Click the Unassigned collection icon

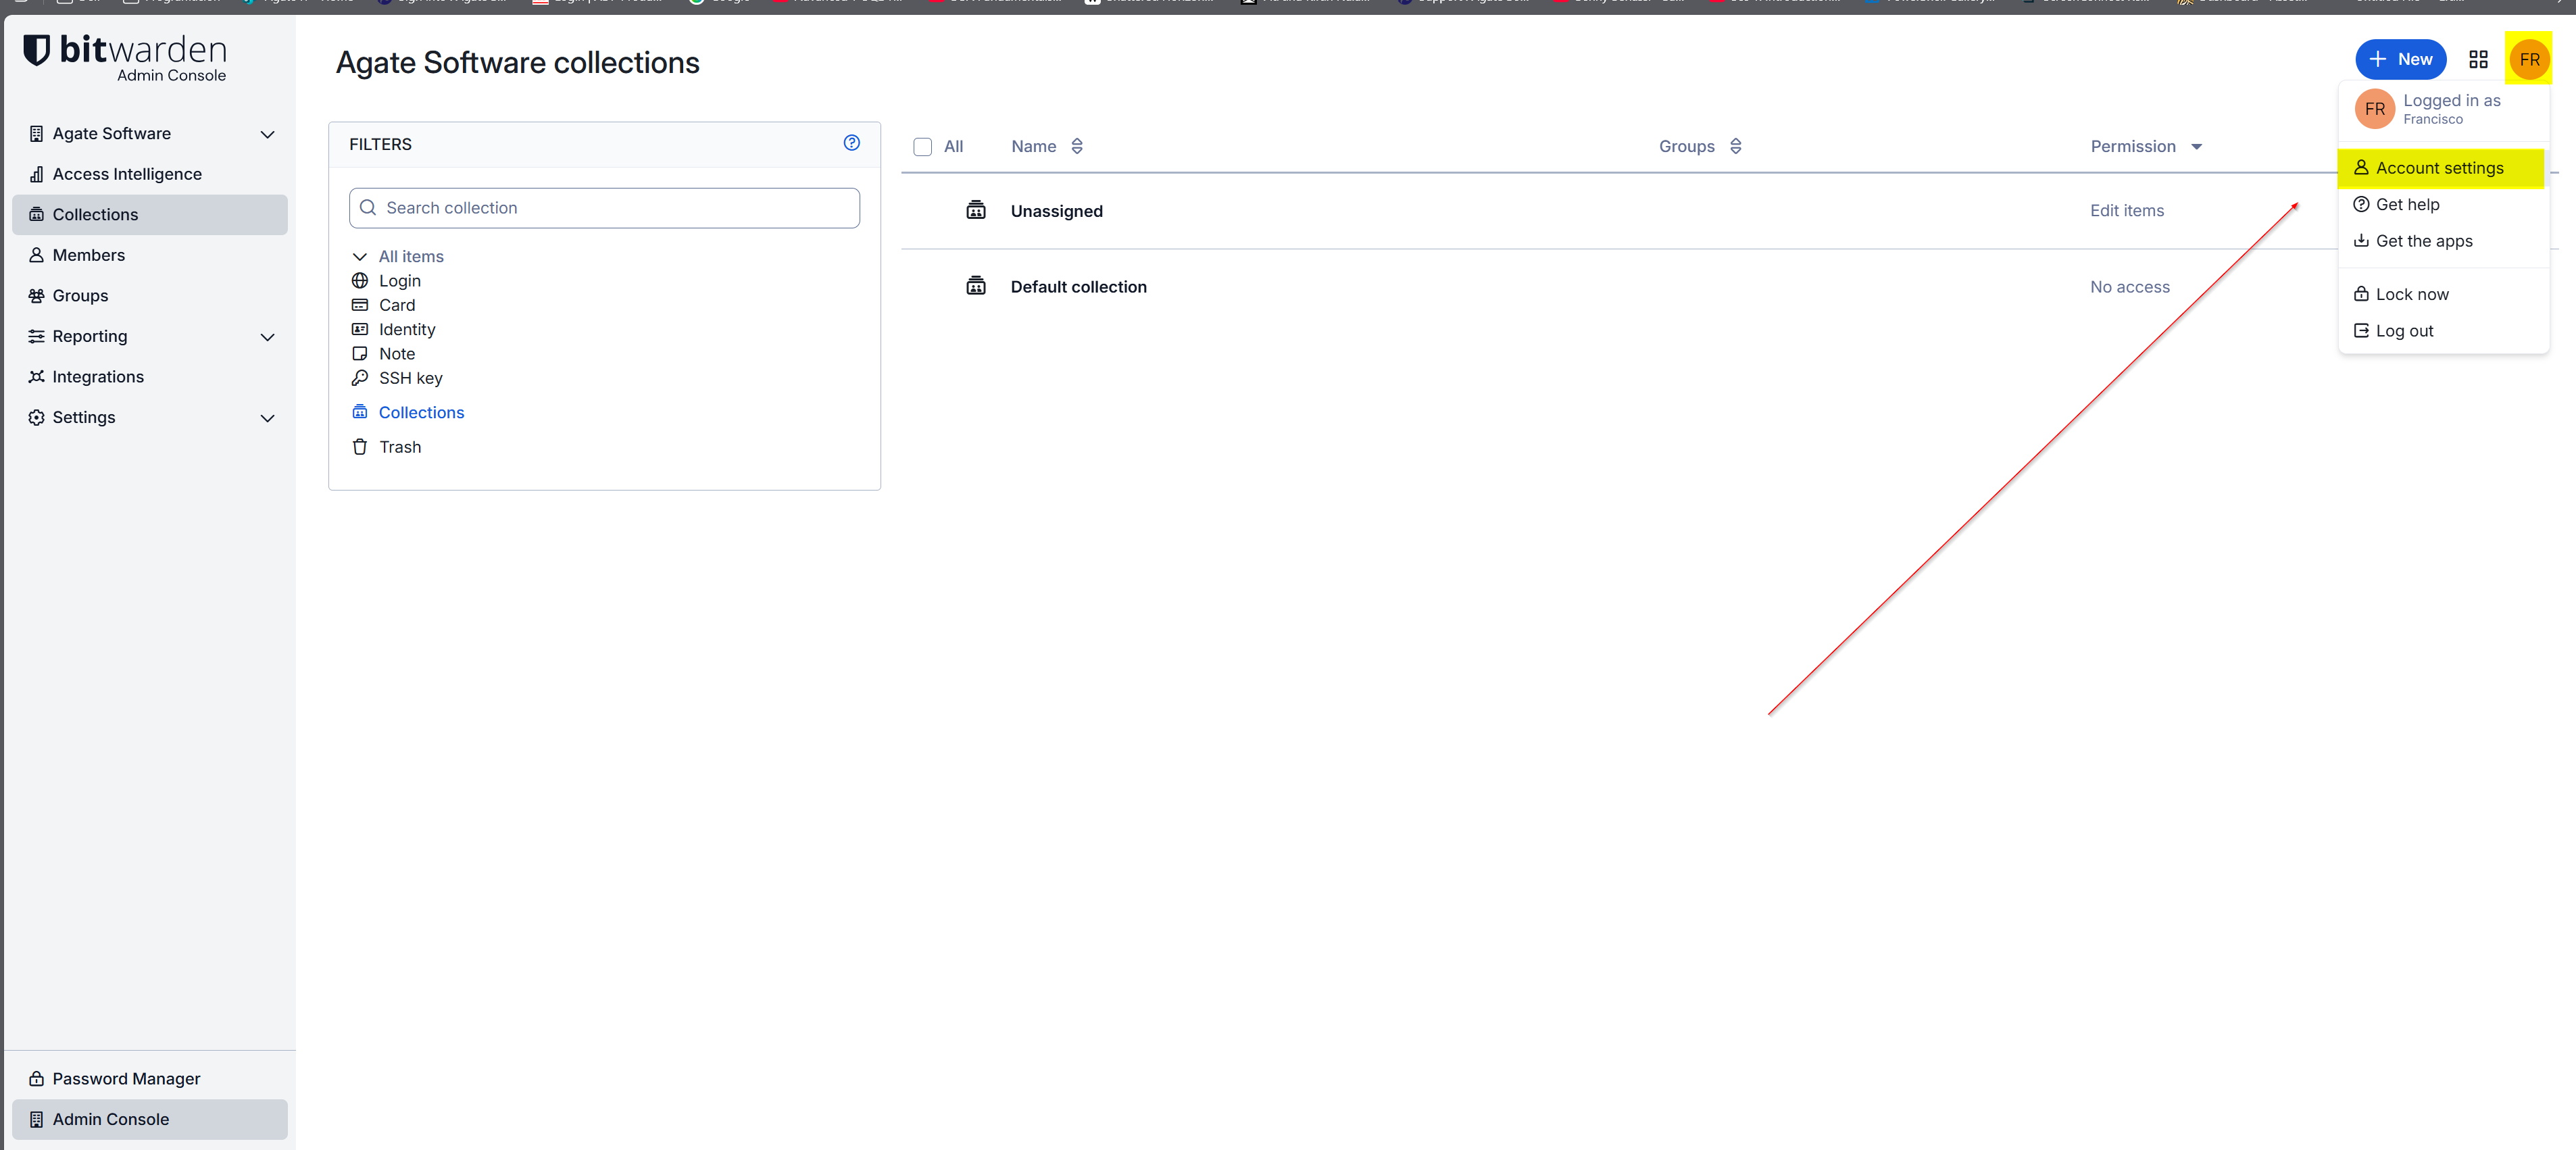tap(975, 211)
